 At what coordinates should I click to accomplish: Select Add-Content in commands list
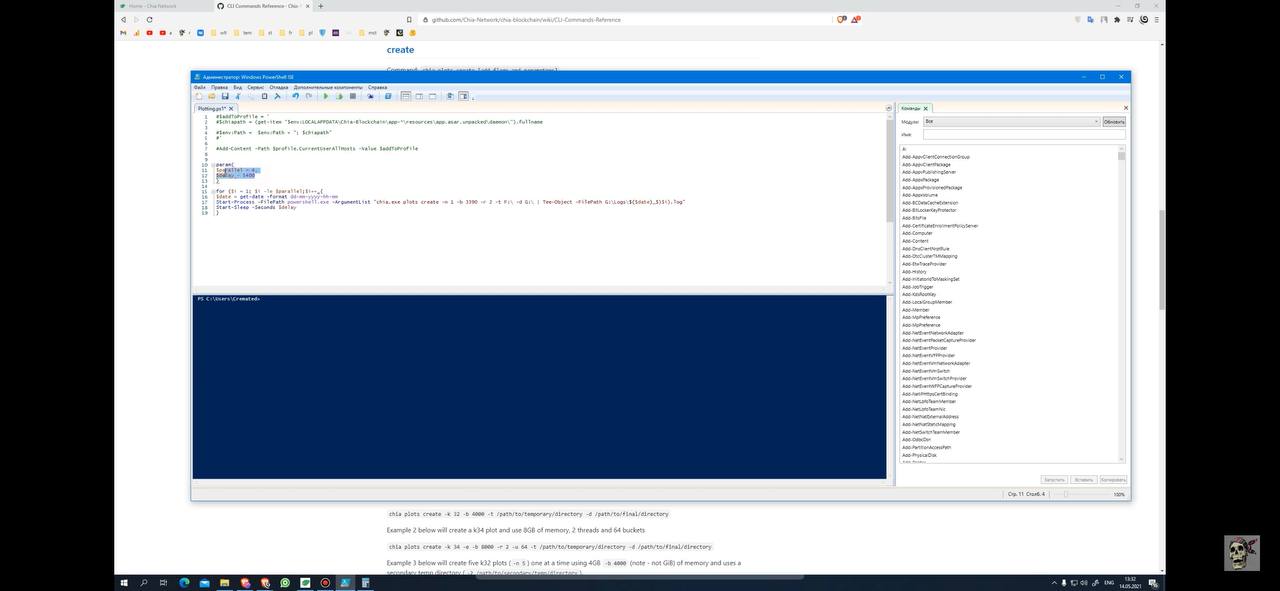click(915, 241)
